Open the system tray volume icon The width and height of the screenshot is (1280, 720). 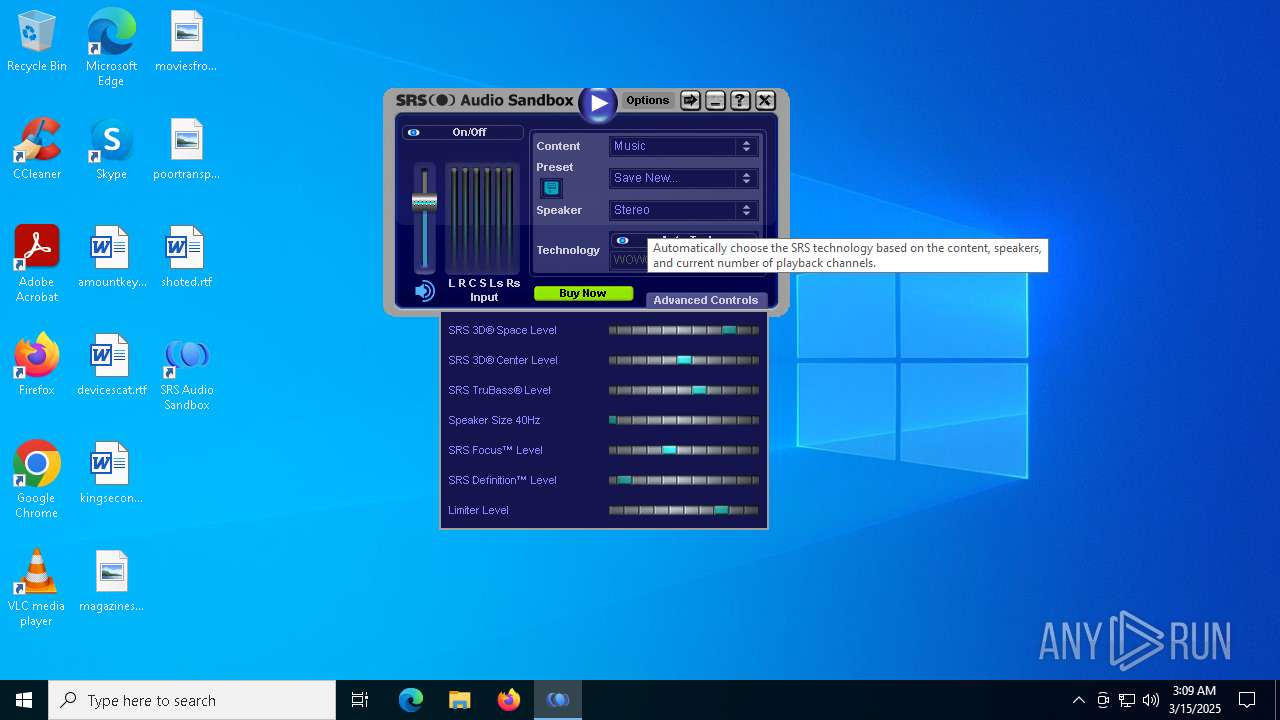[x=1151, y=700]
